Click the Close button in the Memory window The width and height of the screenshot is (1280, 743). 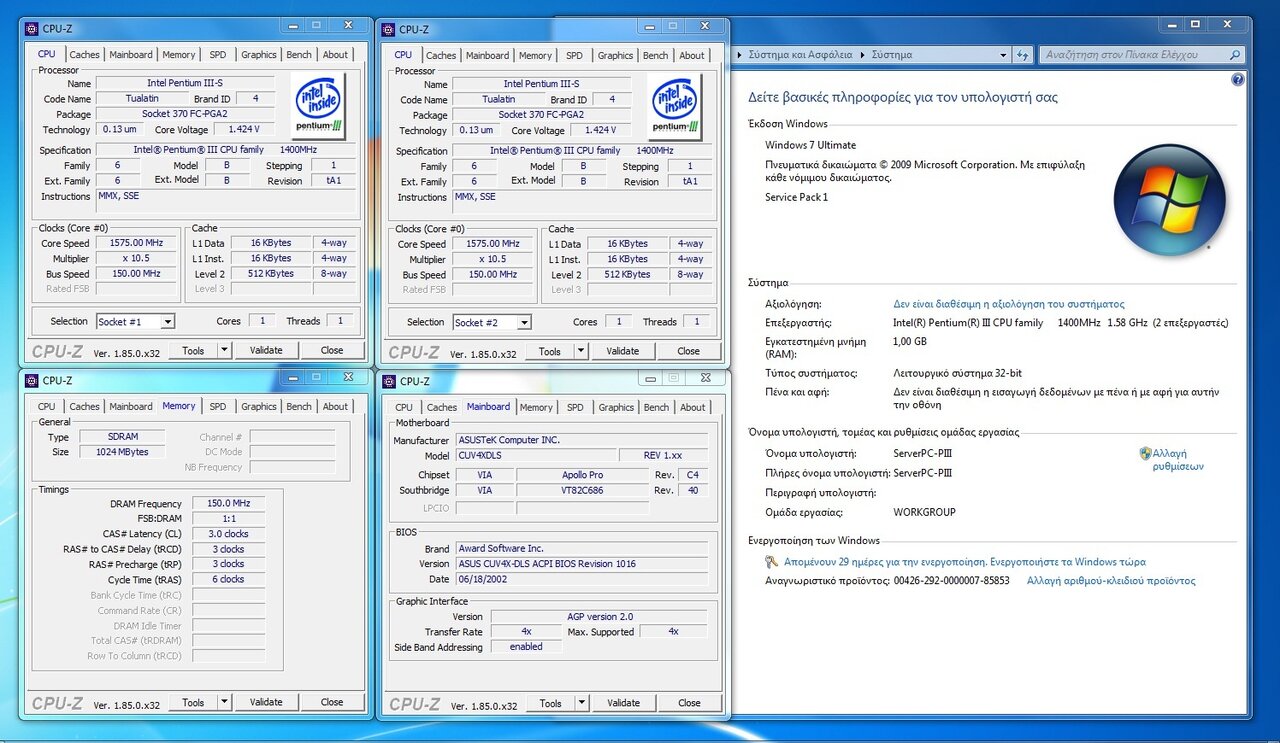[x=332, y=702]
